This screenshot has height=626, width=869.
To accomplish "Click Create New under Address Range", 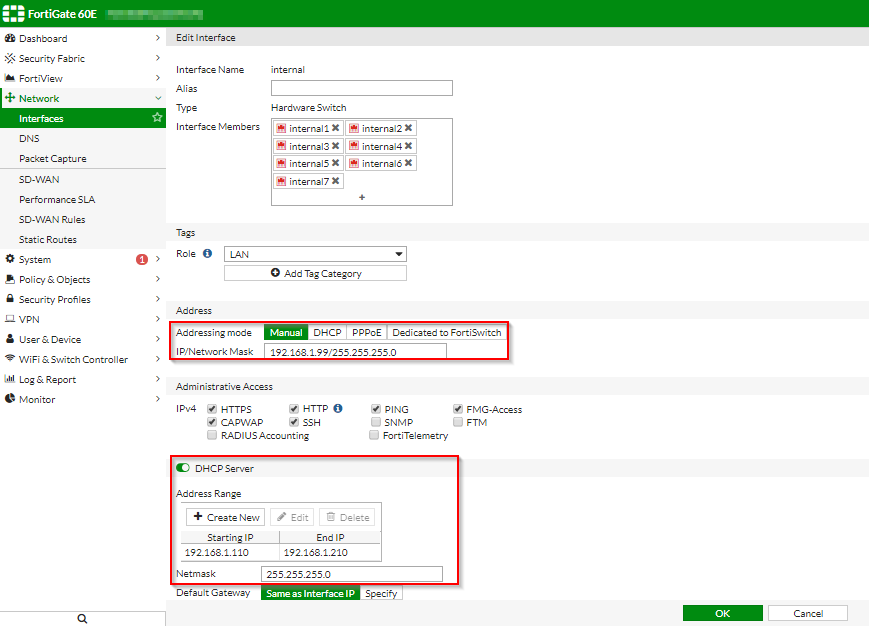I will 226,517.
